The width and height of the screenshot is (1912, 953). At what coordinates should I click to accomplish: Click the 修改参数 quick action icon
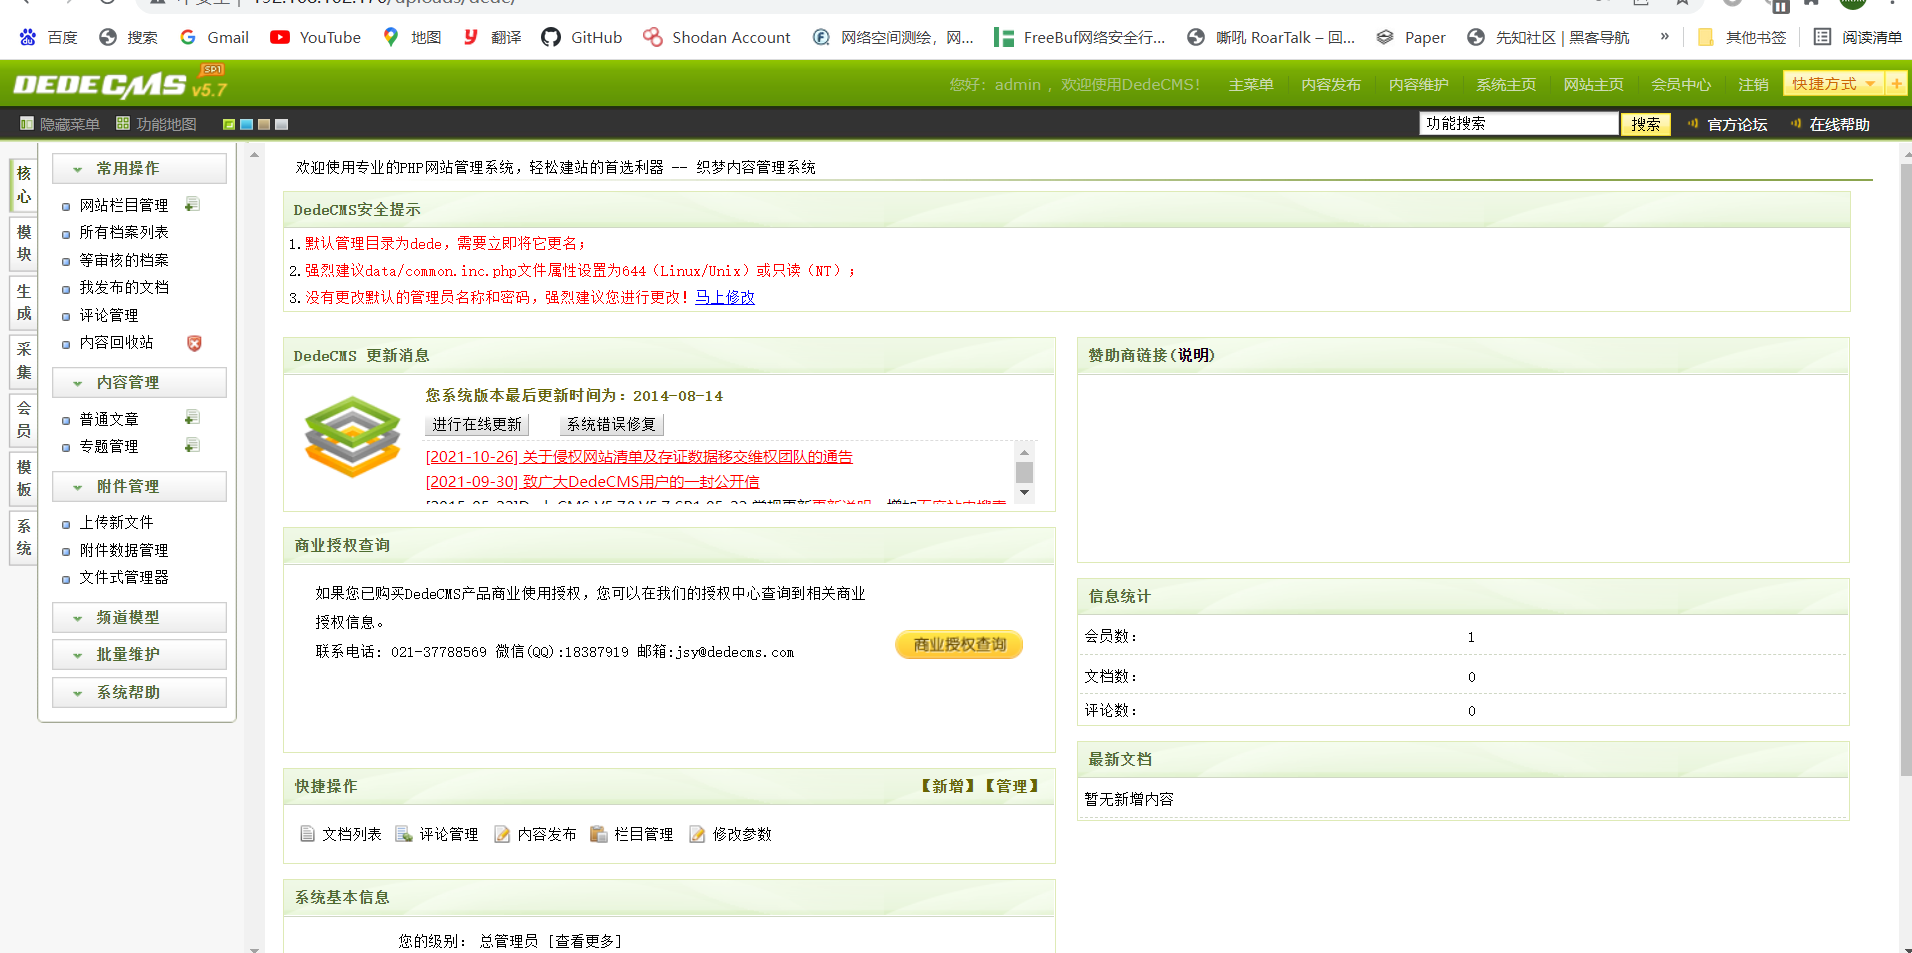(697, 834)
